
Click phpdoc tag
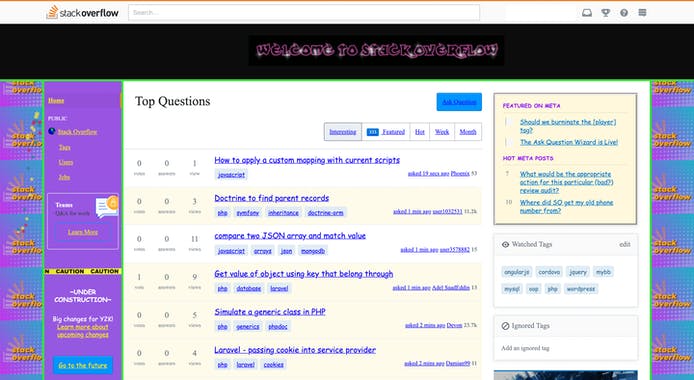click(278, 326)
